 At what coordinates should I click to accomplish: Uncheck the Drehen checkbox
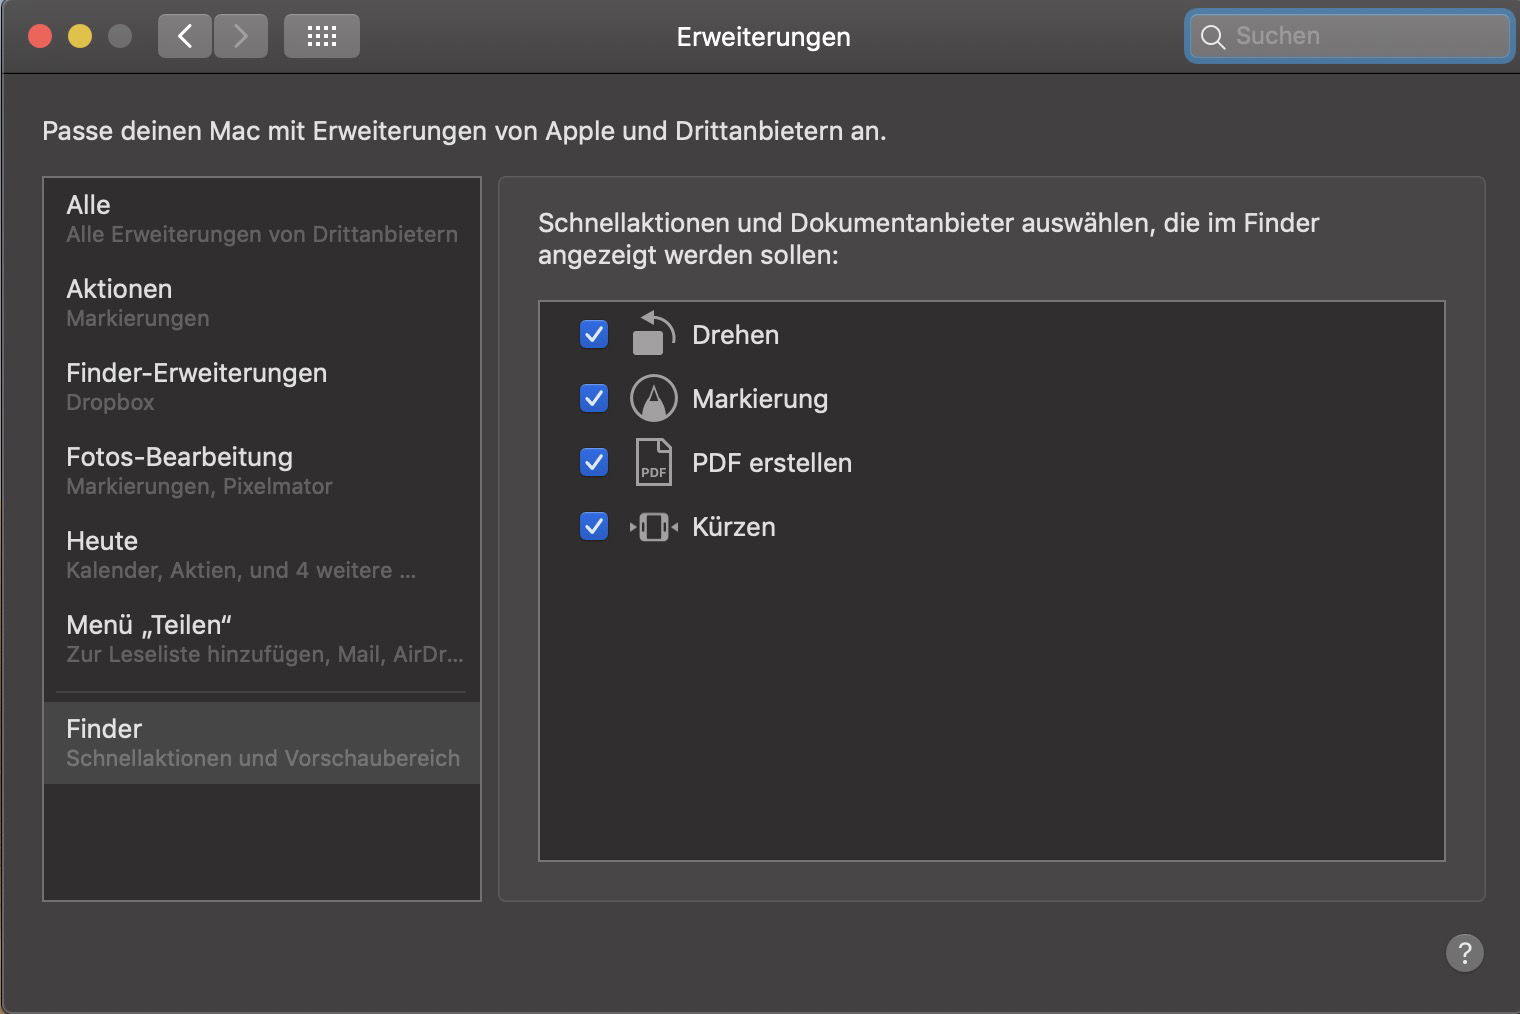594,334
